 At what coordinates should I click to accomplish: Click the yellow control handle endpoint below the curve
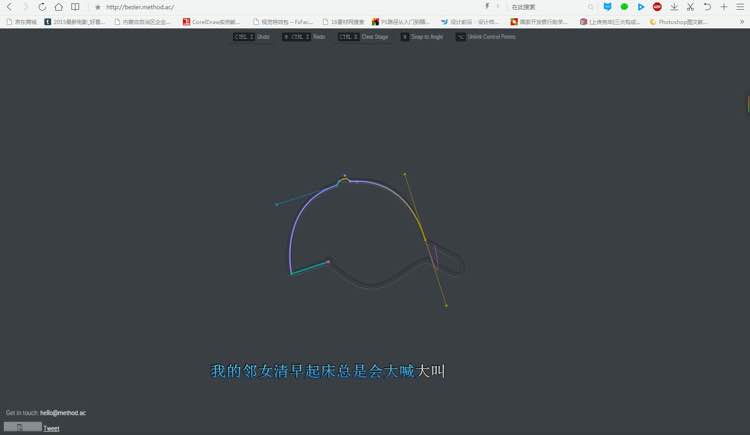pos(446,305)
